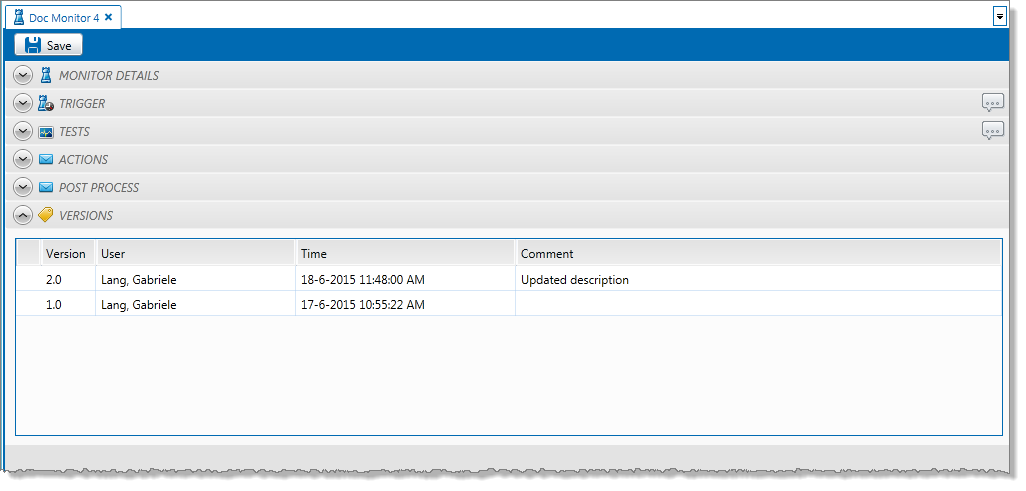Expand the Tests section
The height and width of the screenshot is (491, 1026).
click(23, 132)
